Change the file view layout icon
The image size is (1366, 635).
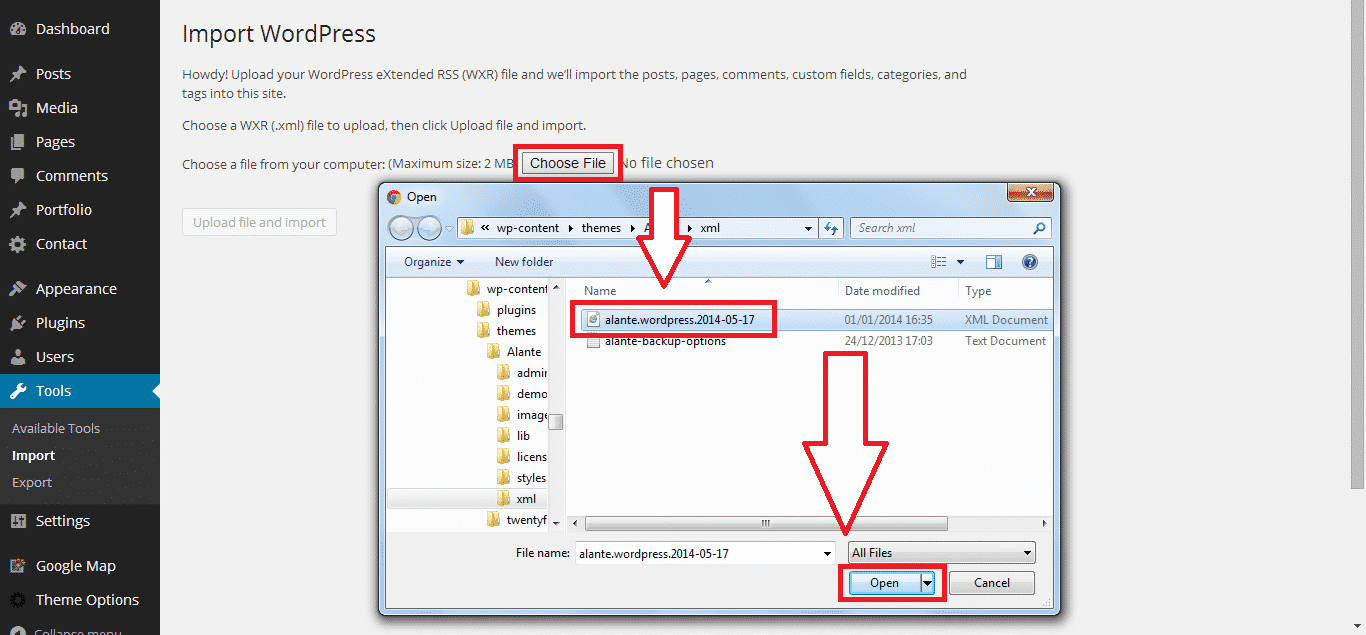click(938, 262)
